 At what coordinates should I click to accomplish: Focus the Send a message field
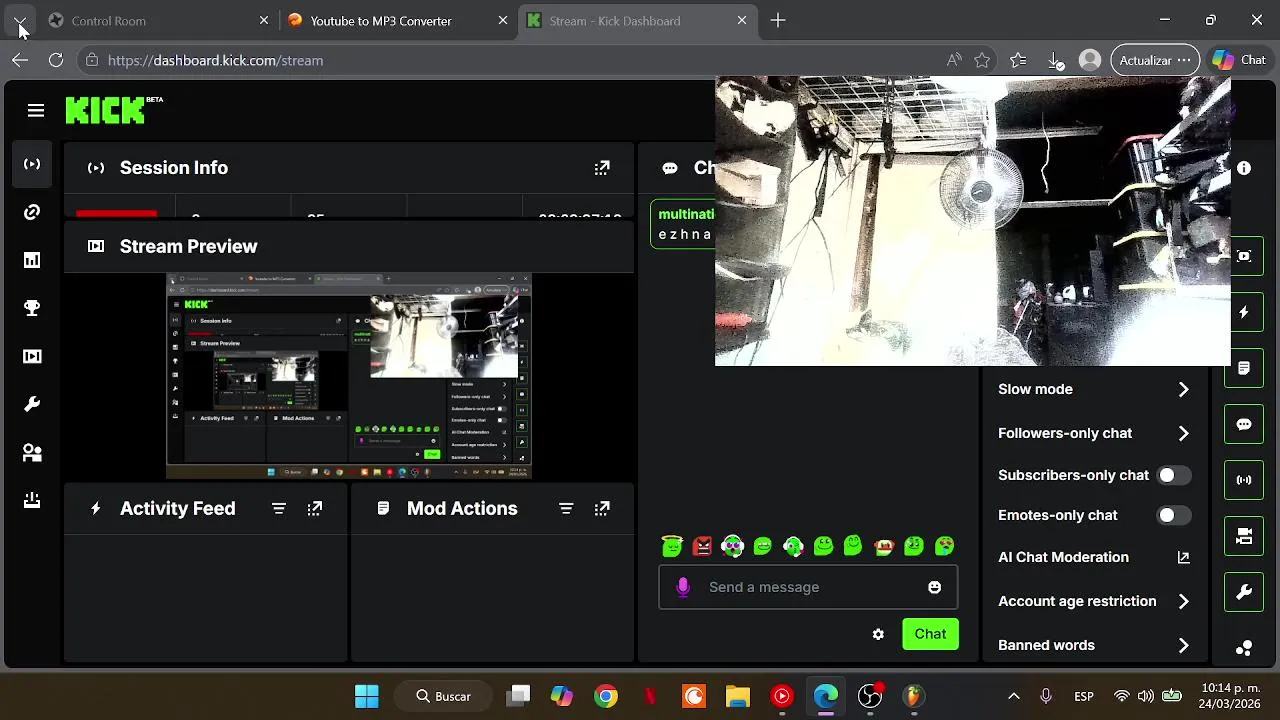[808, 587]
